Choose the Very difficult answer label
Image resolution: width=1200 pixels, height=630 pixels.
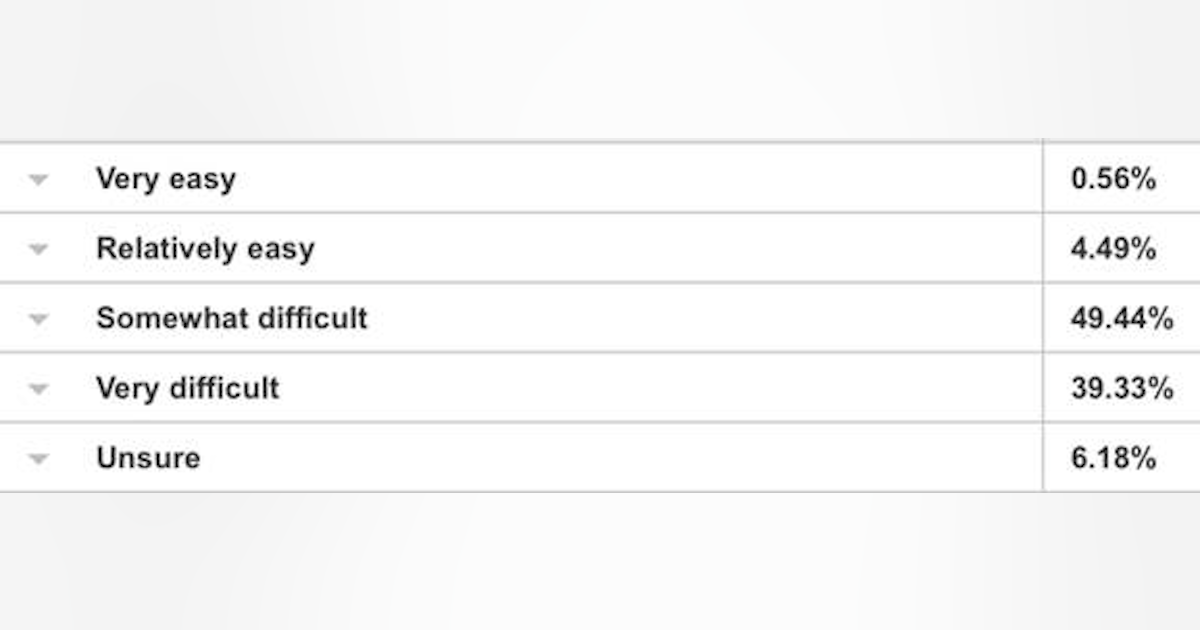tap(188, 388)
